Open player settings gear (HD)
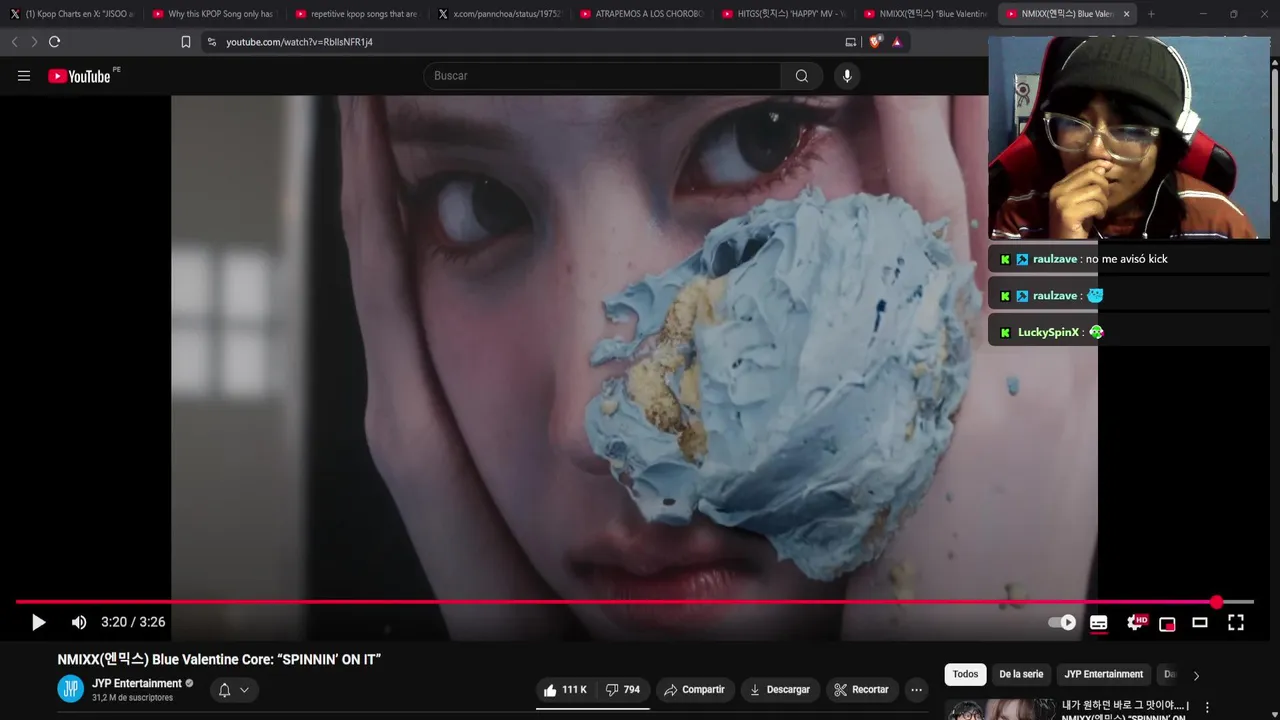The width and height of the screenshot is (1280, 720). [1135, 622]
